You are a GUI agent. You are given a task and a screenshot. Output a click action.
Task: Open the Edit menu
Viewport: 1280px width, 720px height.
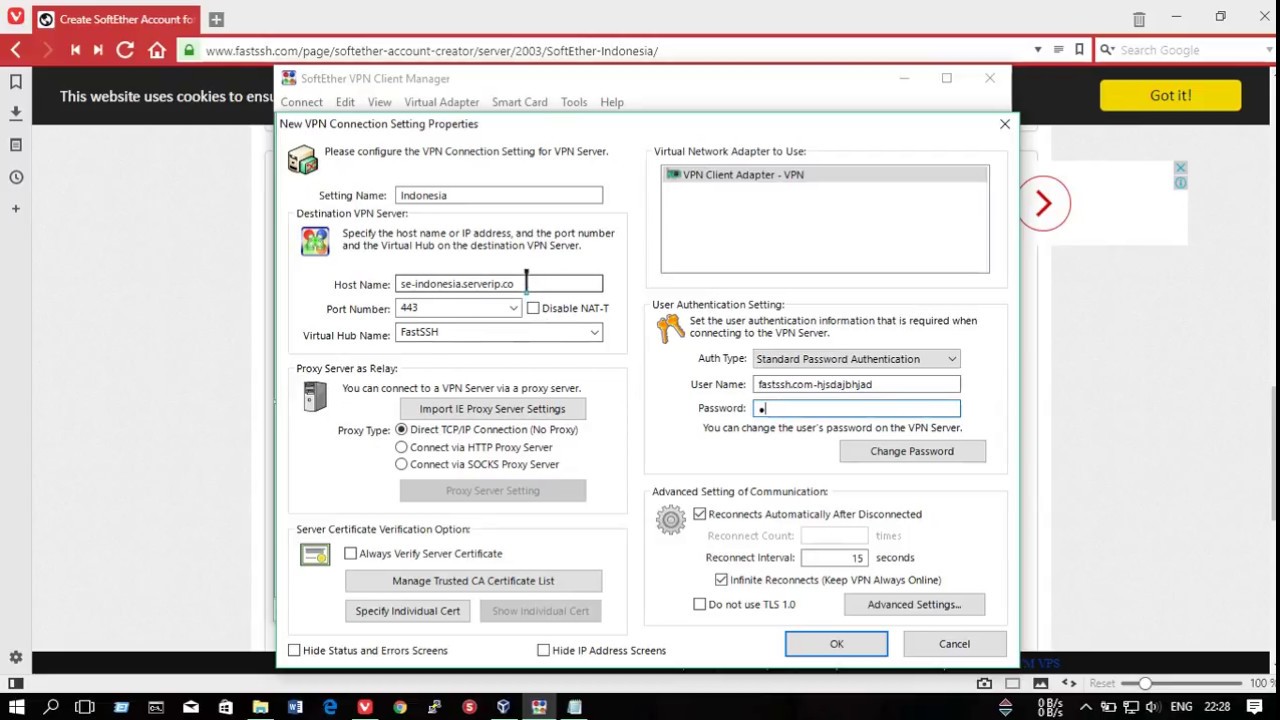[x=345, y=102]
